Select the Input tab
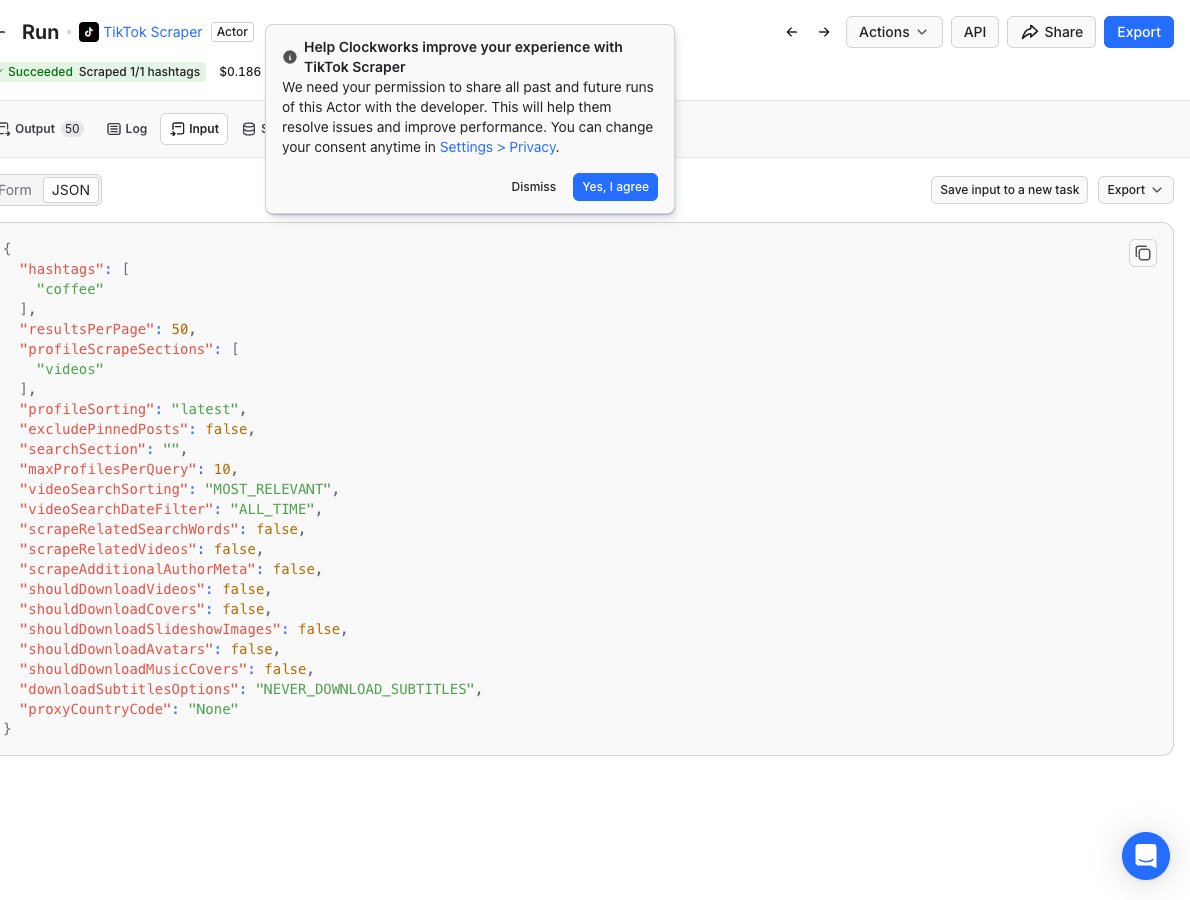This screenshot has width=1190, height=900. [194, 129]
